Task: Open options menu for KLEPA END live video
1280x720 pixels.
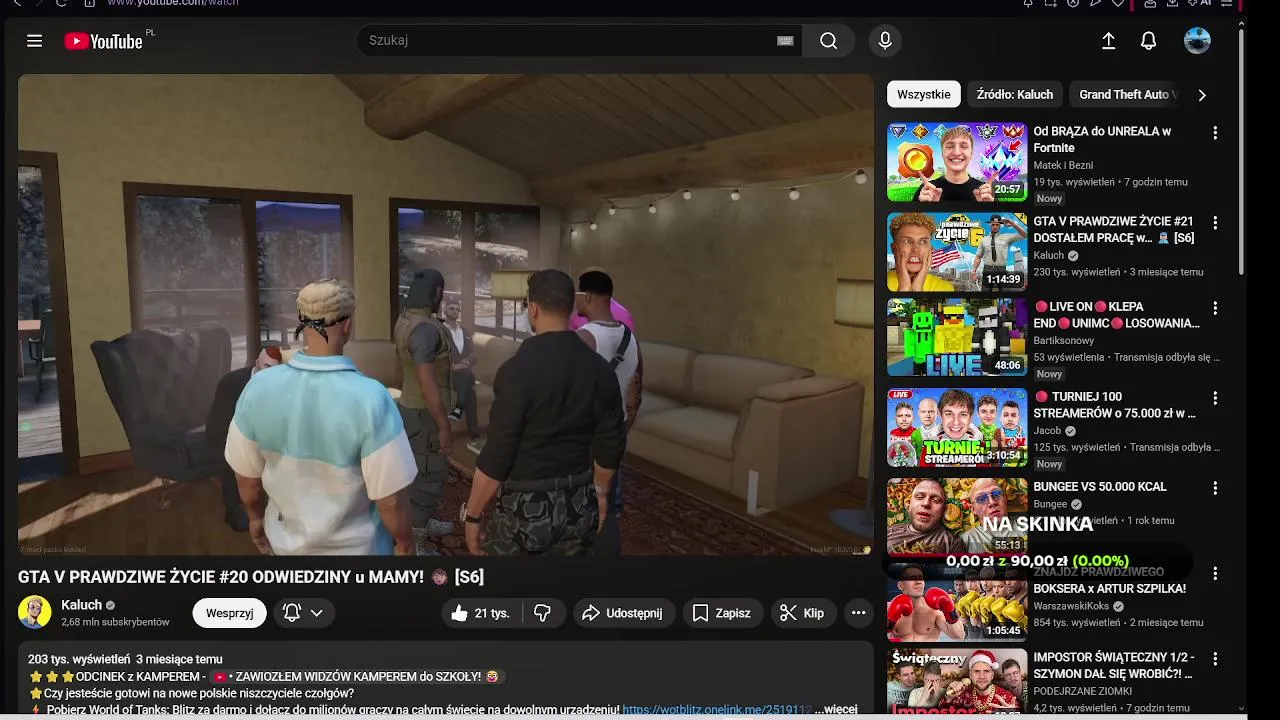Action: click(x=1215, y=309)
